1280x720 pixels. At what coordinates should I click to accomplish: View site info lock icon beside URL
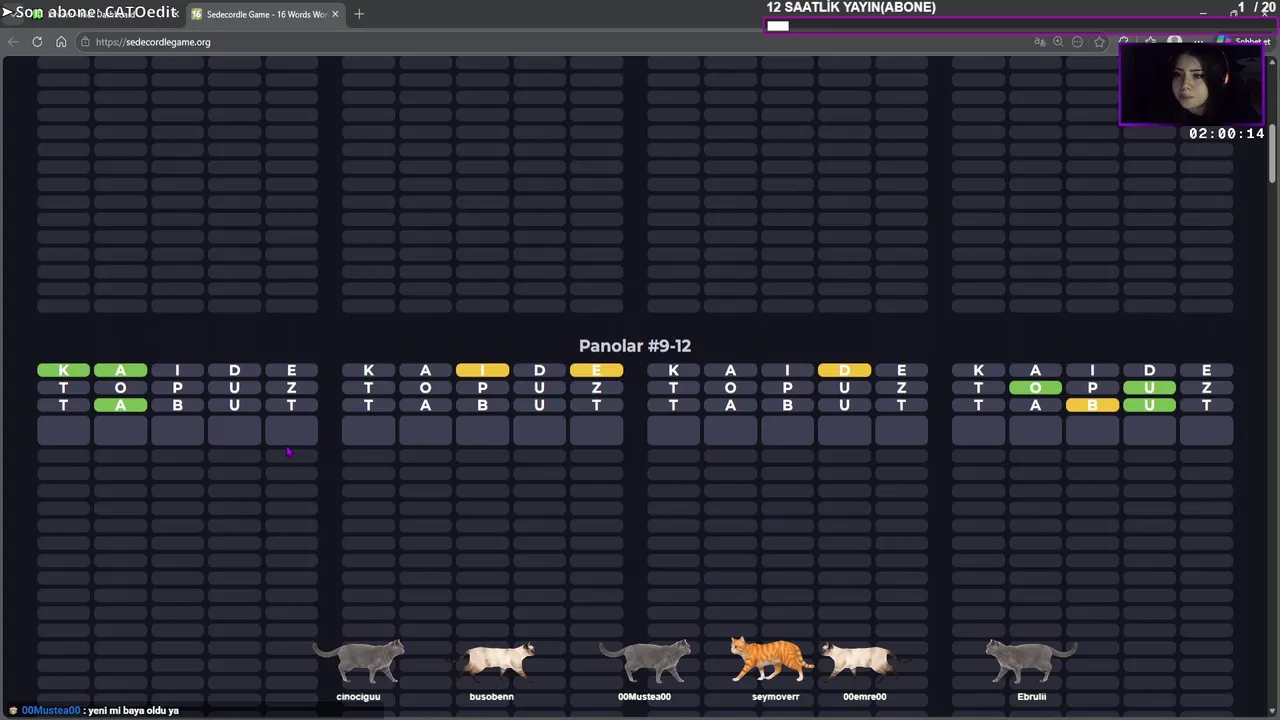[x=86, y=42]
